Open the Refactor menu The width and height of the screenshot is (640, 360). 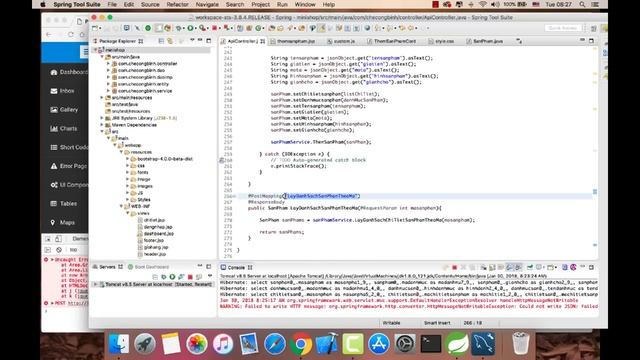pos(178,4)
